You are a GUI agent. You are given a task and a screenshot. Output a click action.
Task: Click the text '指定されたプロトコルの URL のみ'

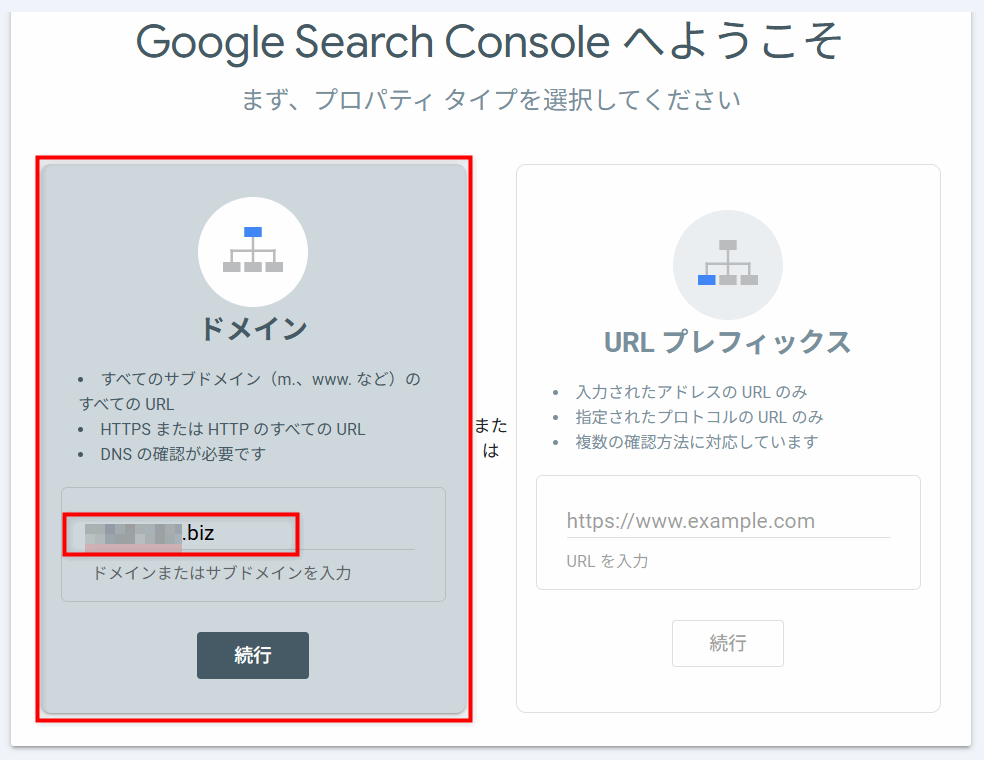(x=700, y=417)
